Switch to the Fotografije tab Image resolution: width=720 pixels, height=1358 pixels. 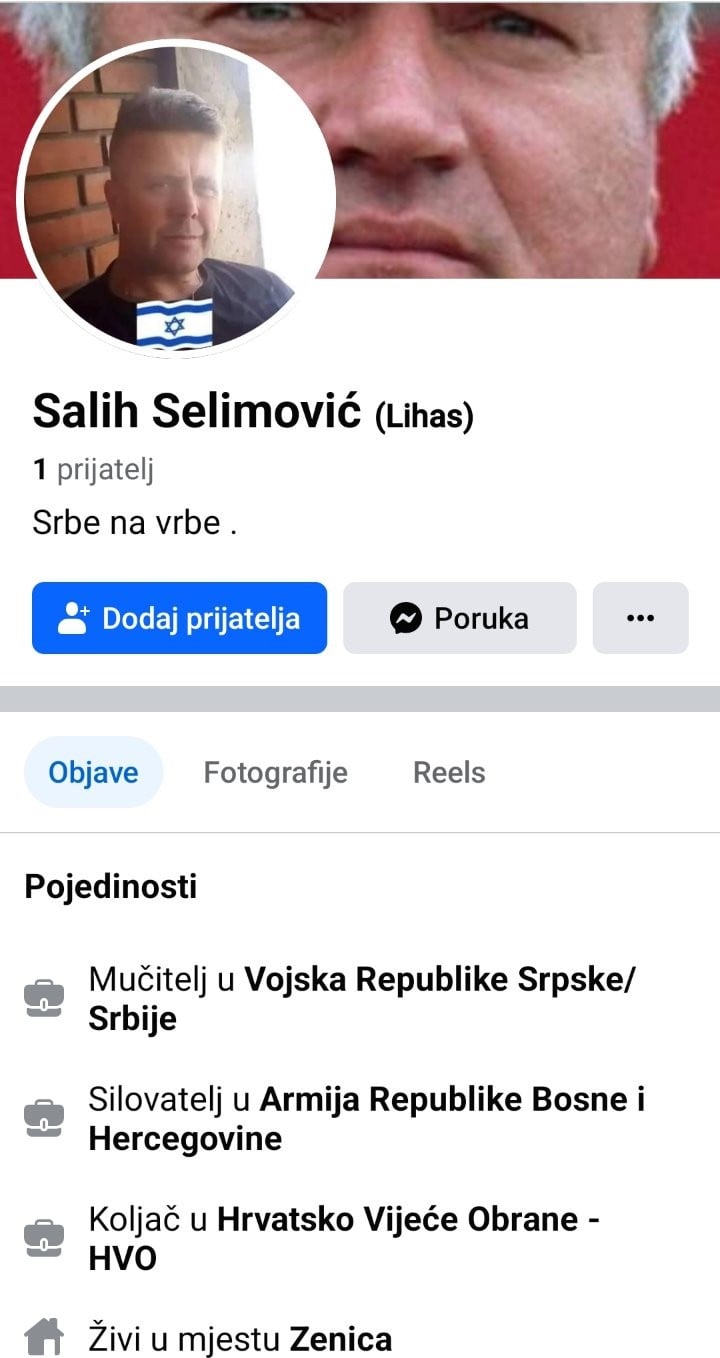tap(275, 772)
